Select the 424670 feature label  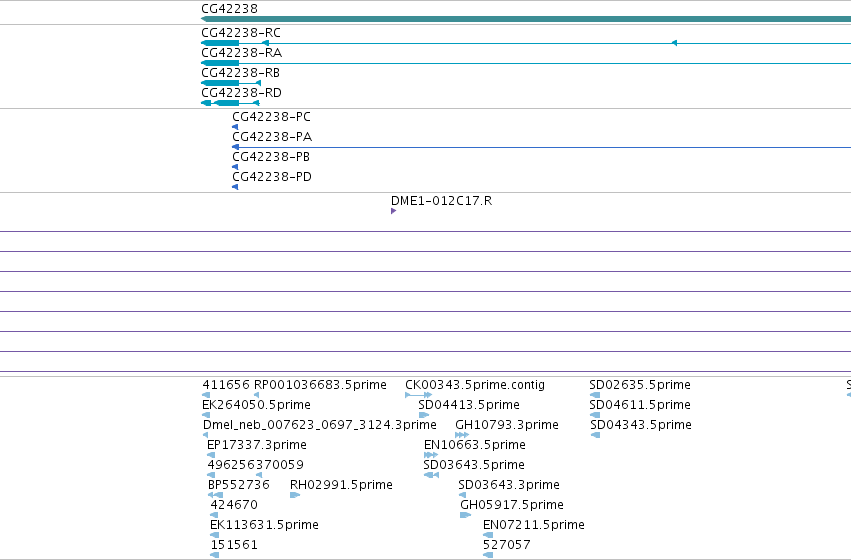tap(234, 505)
